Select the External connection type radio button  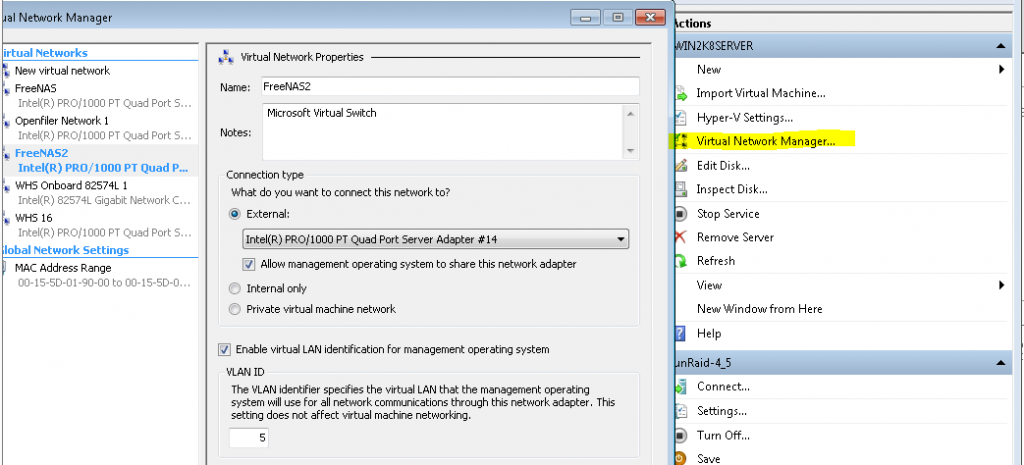[236, 213]
